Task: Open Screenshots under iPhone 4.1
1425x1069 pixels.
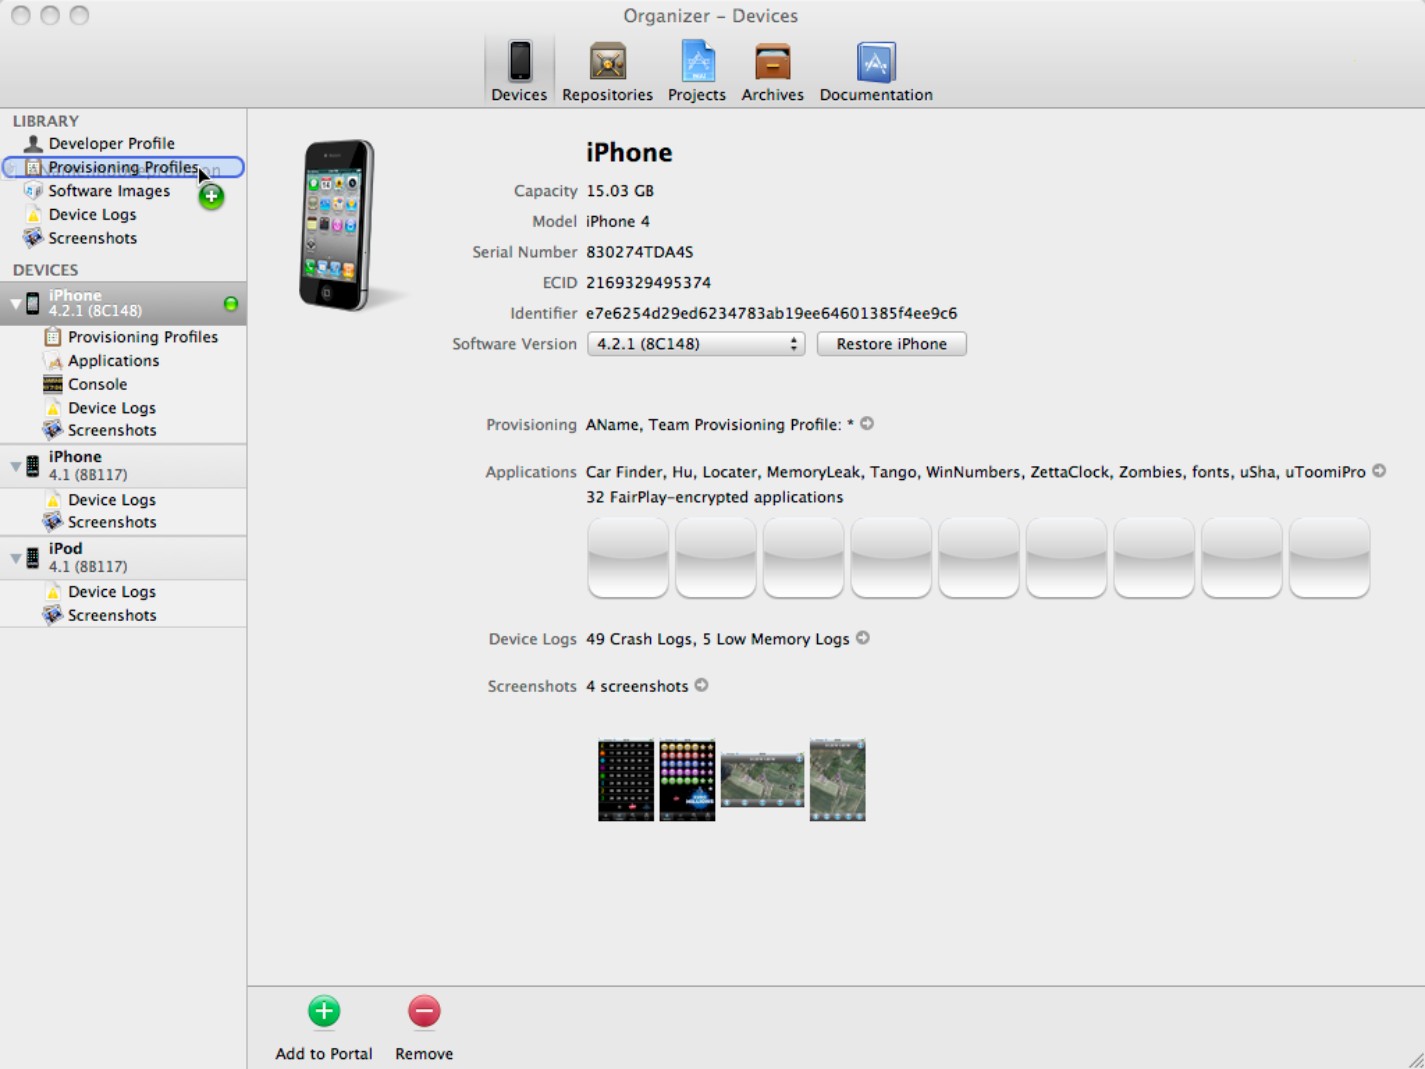Action: pyautogui.click(x=123, y=522)
